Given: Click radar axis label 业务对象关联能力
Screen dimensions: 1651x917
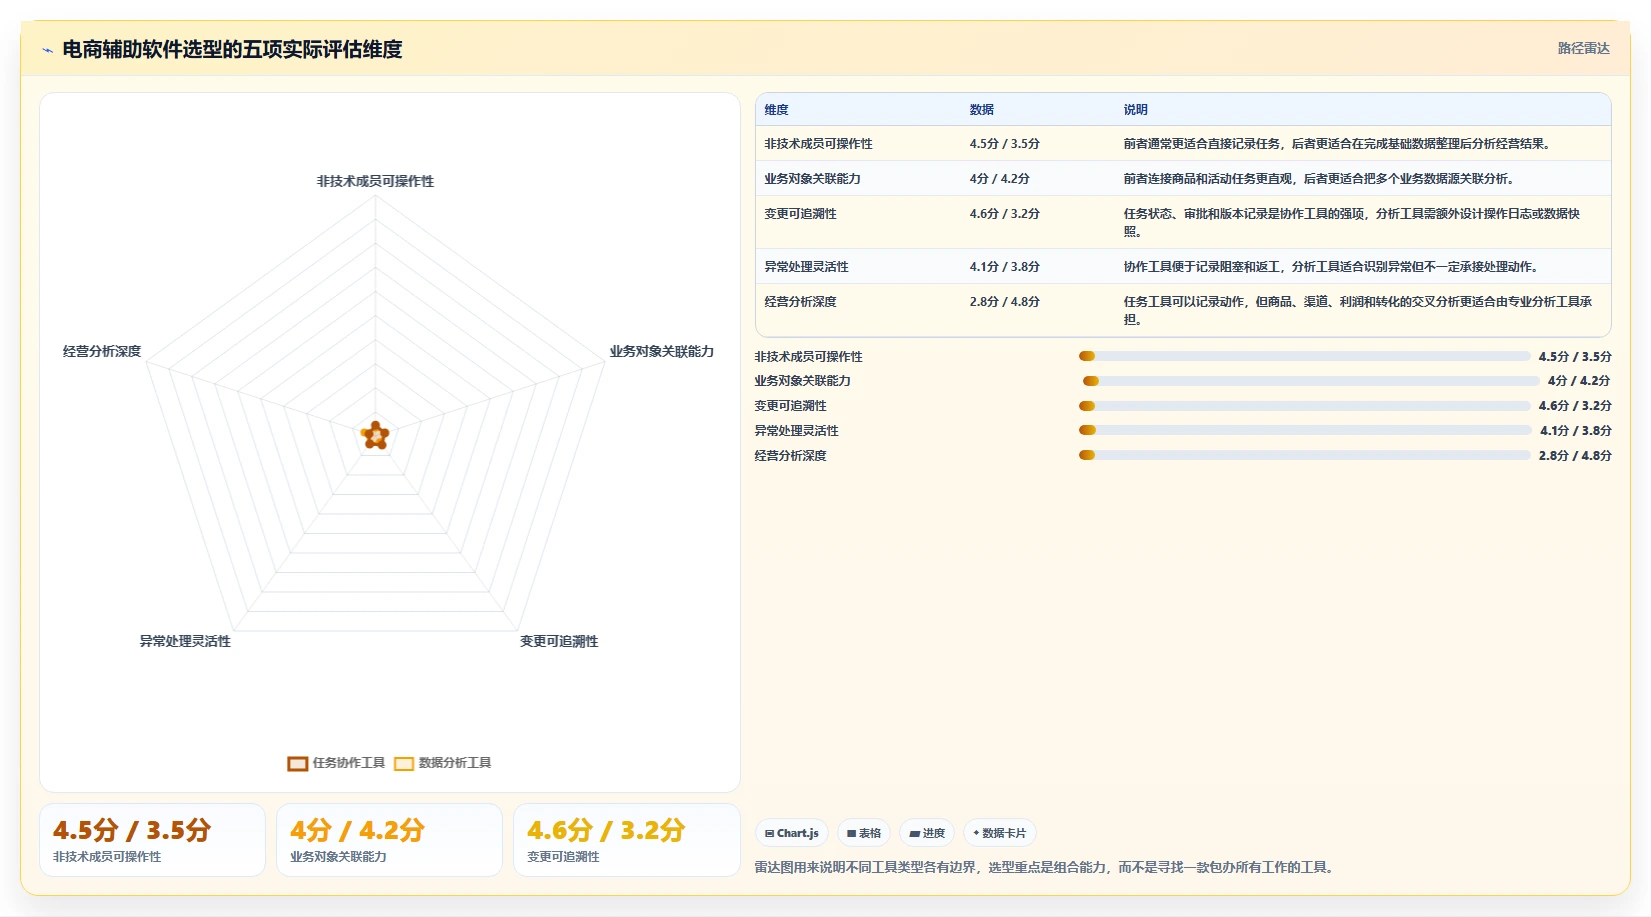Looking at the screenshot, I should click(x=662, y=351).
